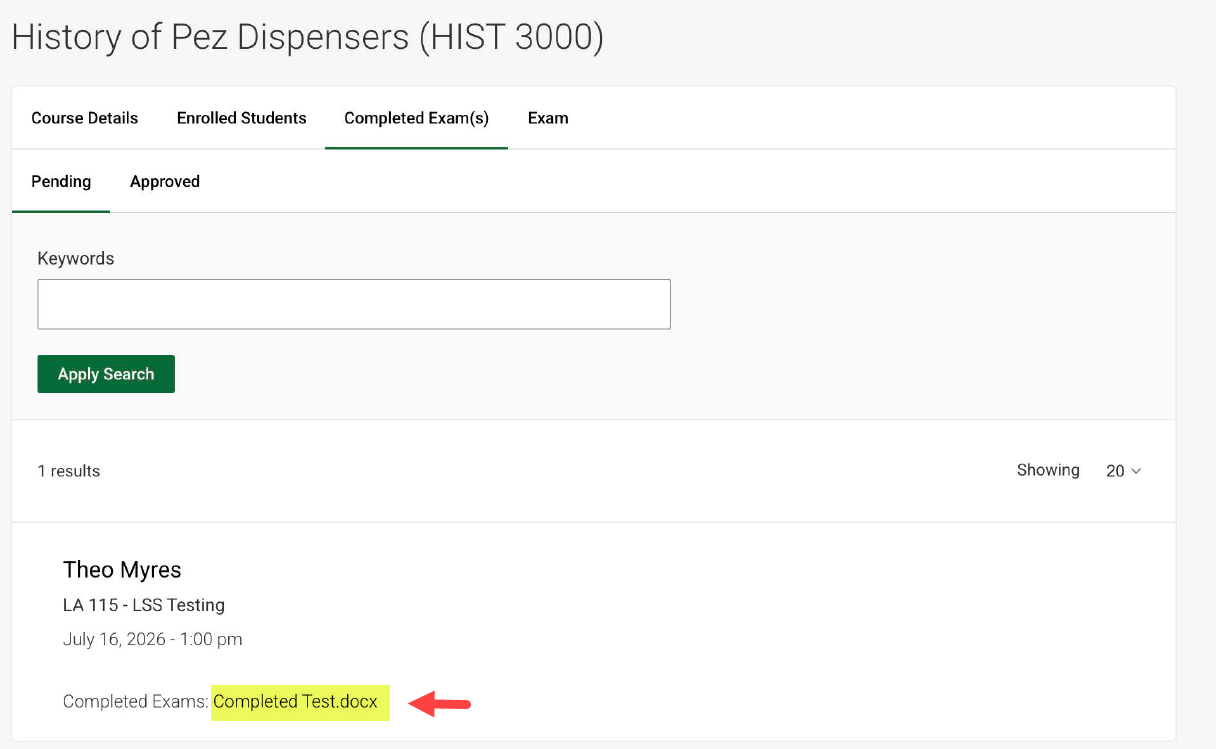This screenshot has width=1216, height=749.
Task: Select the Pending sub-tab
Action: click(x=61, y=181)
